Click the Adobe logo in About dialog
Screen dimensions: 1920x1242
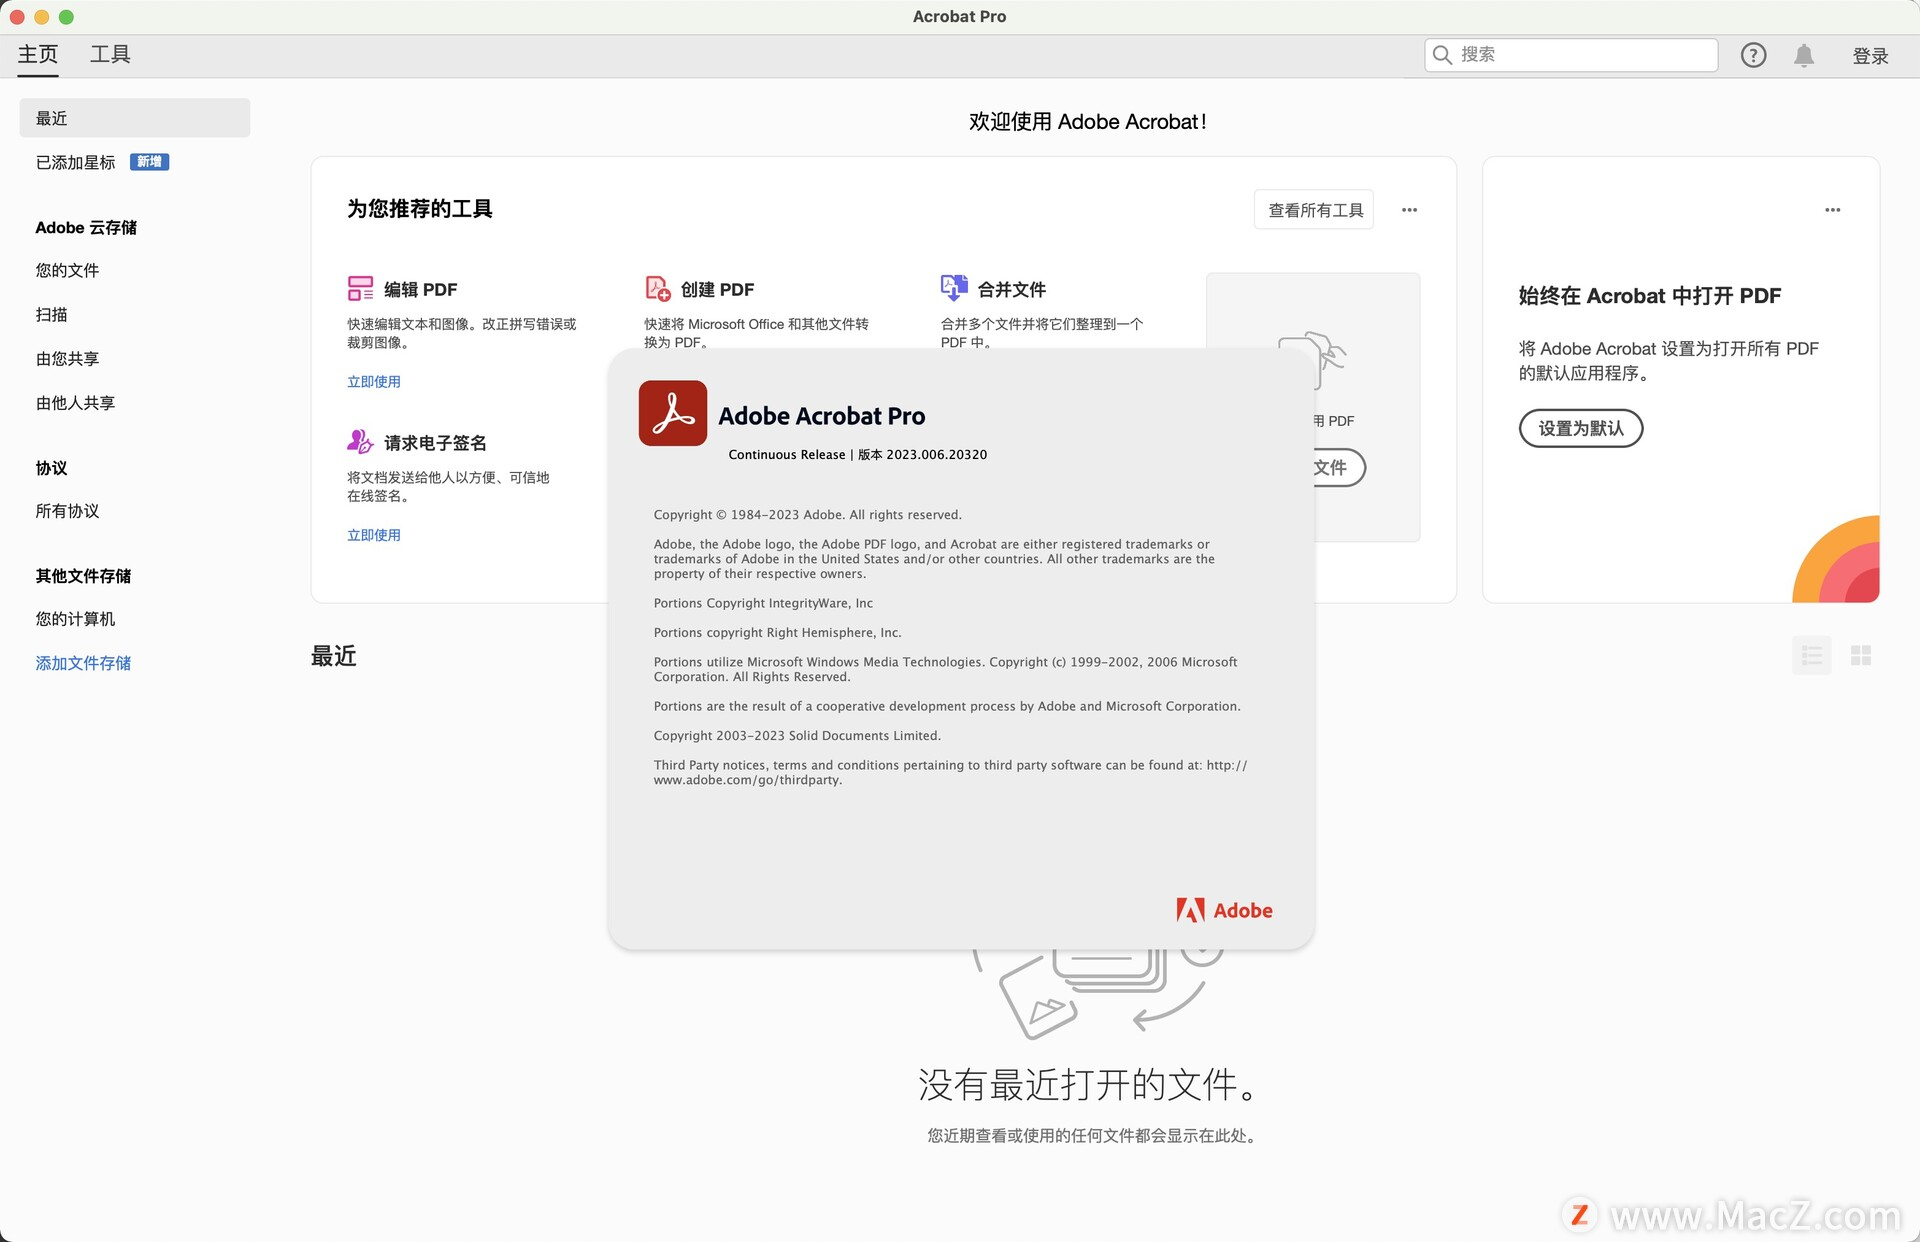click(x=1224, y=910)
